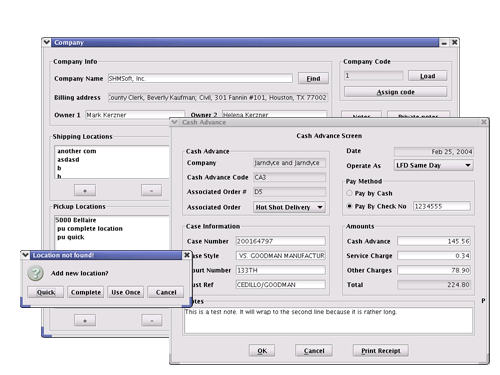Click the Load button for Company Code
This screenshot has width=500, height=375.
pos(427,76)
